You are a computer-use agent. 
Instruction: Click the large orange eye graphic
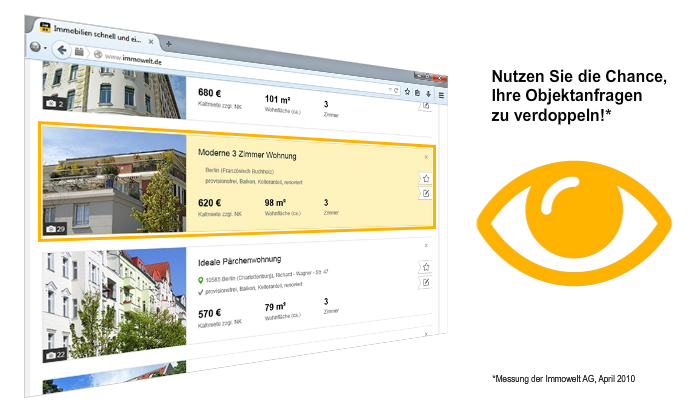[x=574, y=223]
